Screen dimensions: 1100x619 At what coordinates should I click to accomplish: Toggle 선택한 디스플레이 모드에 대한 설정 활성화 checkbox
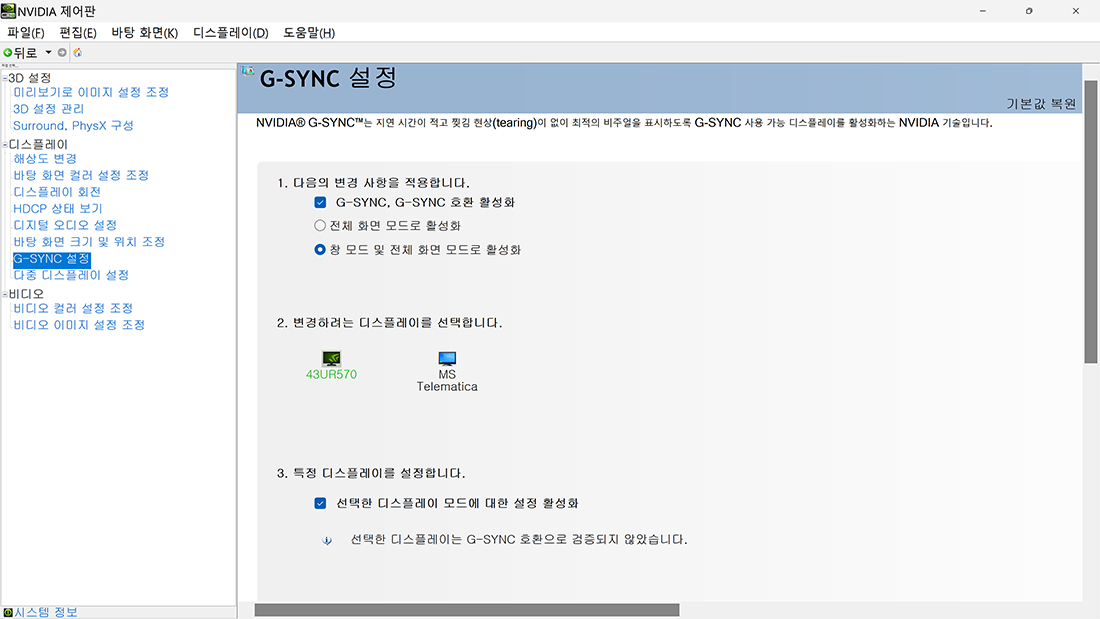click(320, 503)
